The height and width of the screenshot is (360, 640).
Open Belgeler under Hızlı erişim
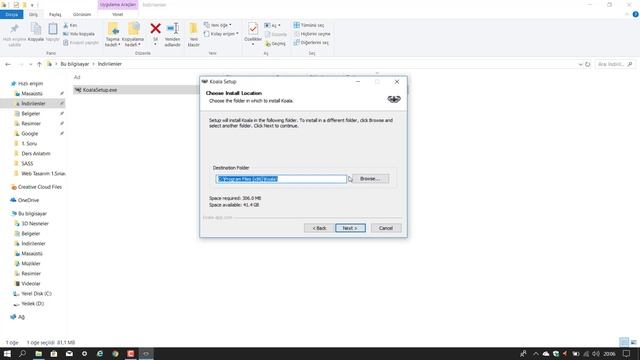(31, 113)
